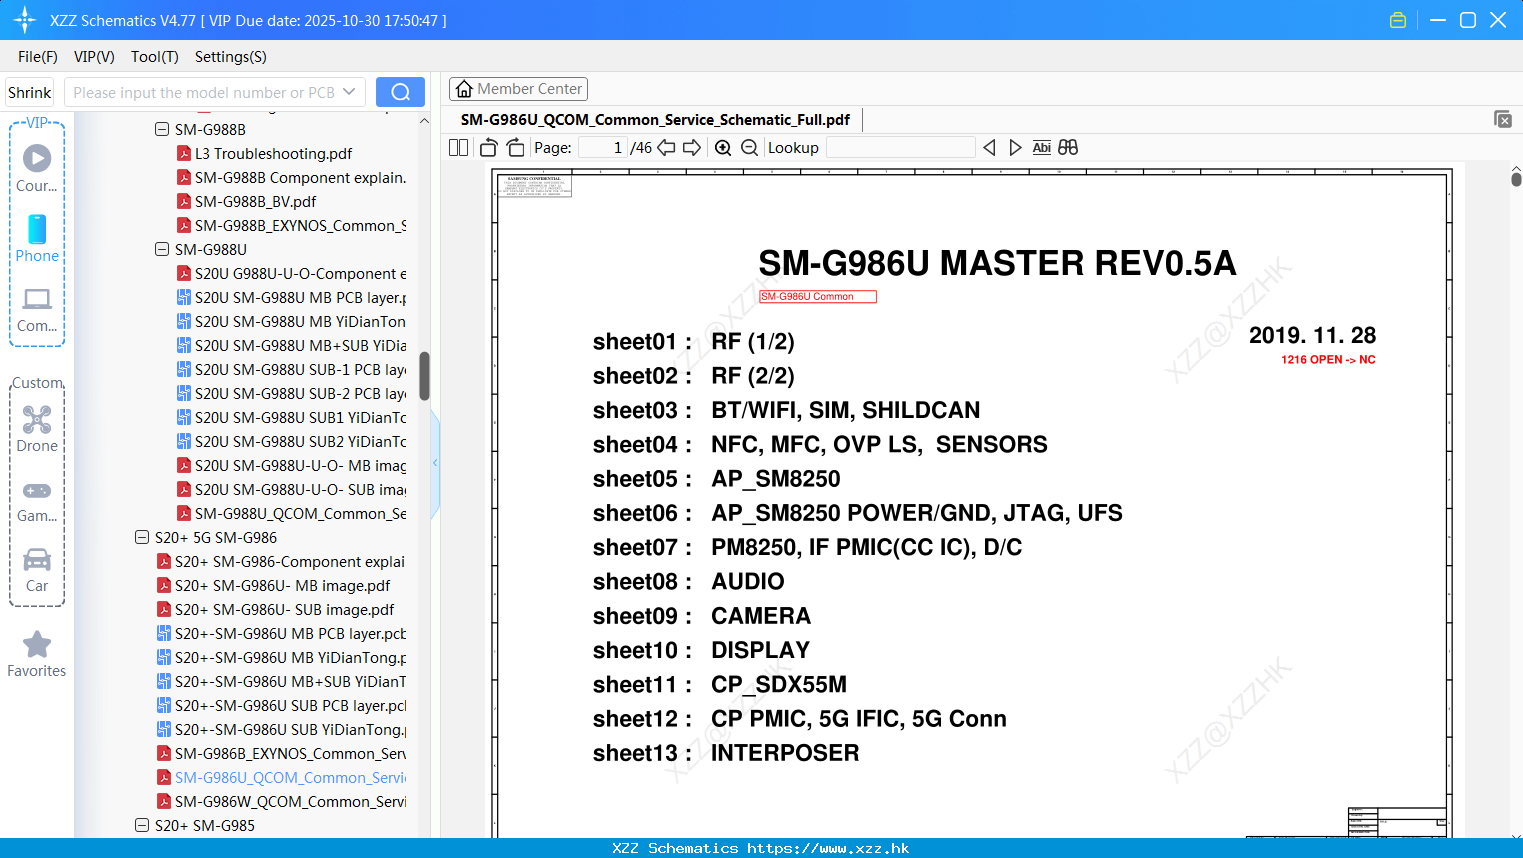This screenshot has width=1523, height=858.
Task: Open S20U SM-G988U MB+SUB YiDianTong file
Action: click(291, 345)
